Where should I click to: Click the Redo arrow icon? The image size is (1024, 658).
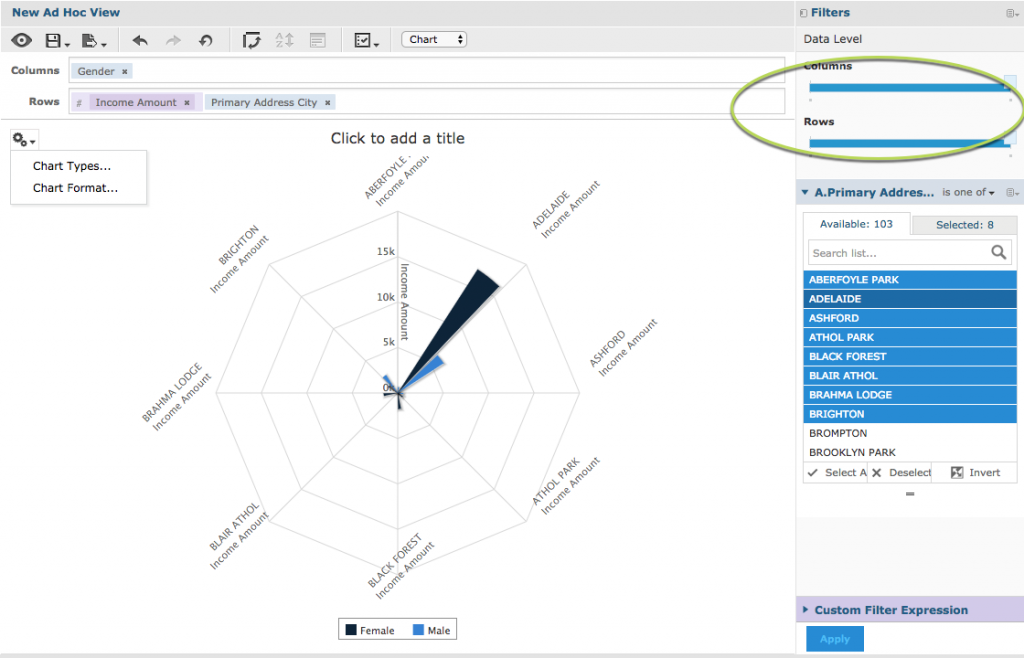click(x=172, y=39)
